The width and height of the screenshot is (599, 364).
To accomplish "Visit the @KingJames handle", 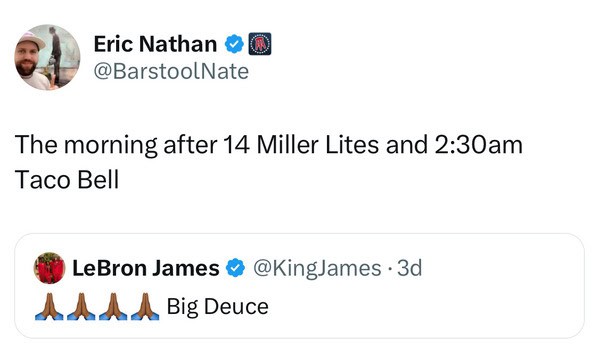I will 317,268.
